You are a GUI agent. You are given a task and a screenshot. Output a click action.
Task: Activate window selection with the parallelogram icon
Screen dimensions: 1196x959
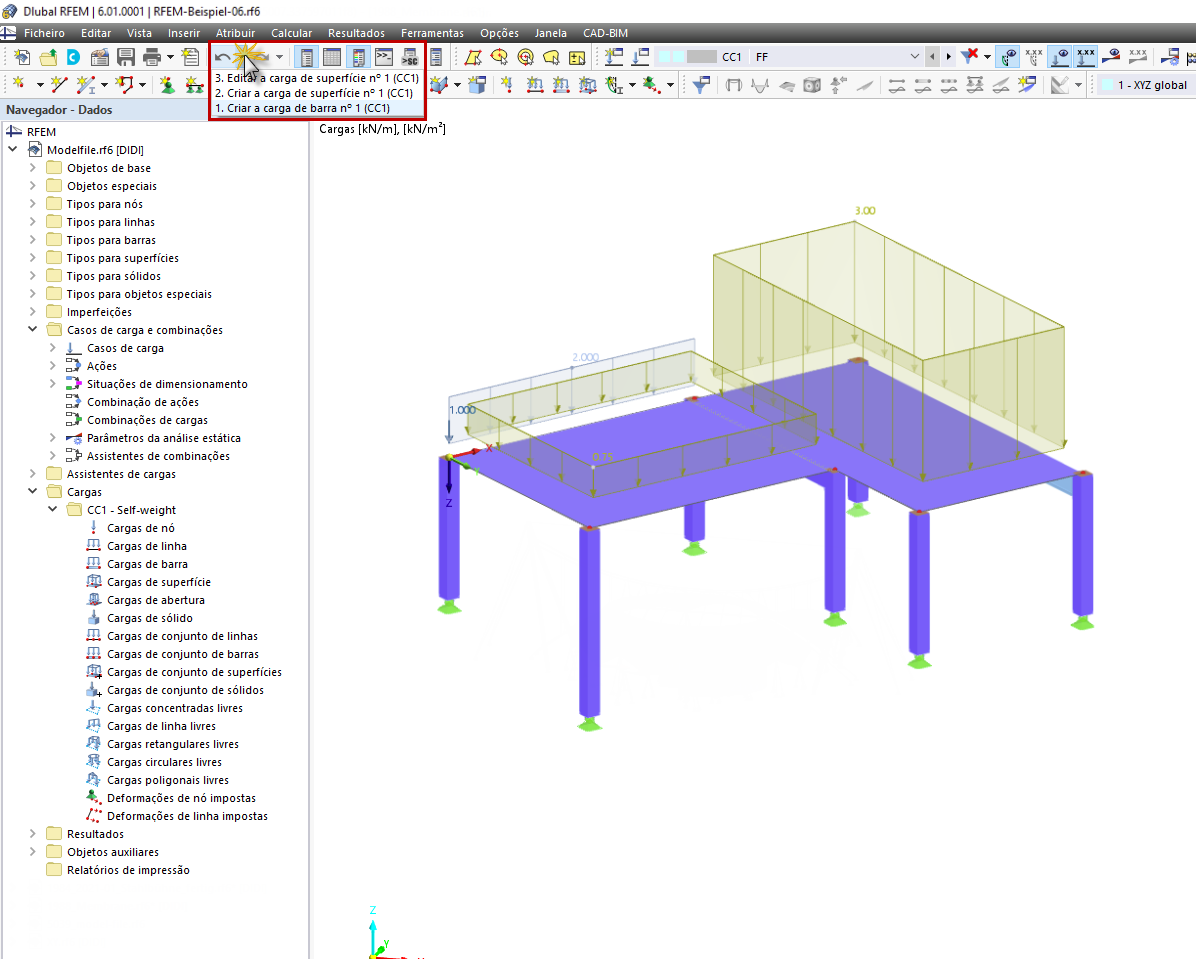point(473,57)
